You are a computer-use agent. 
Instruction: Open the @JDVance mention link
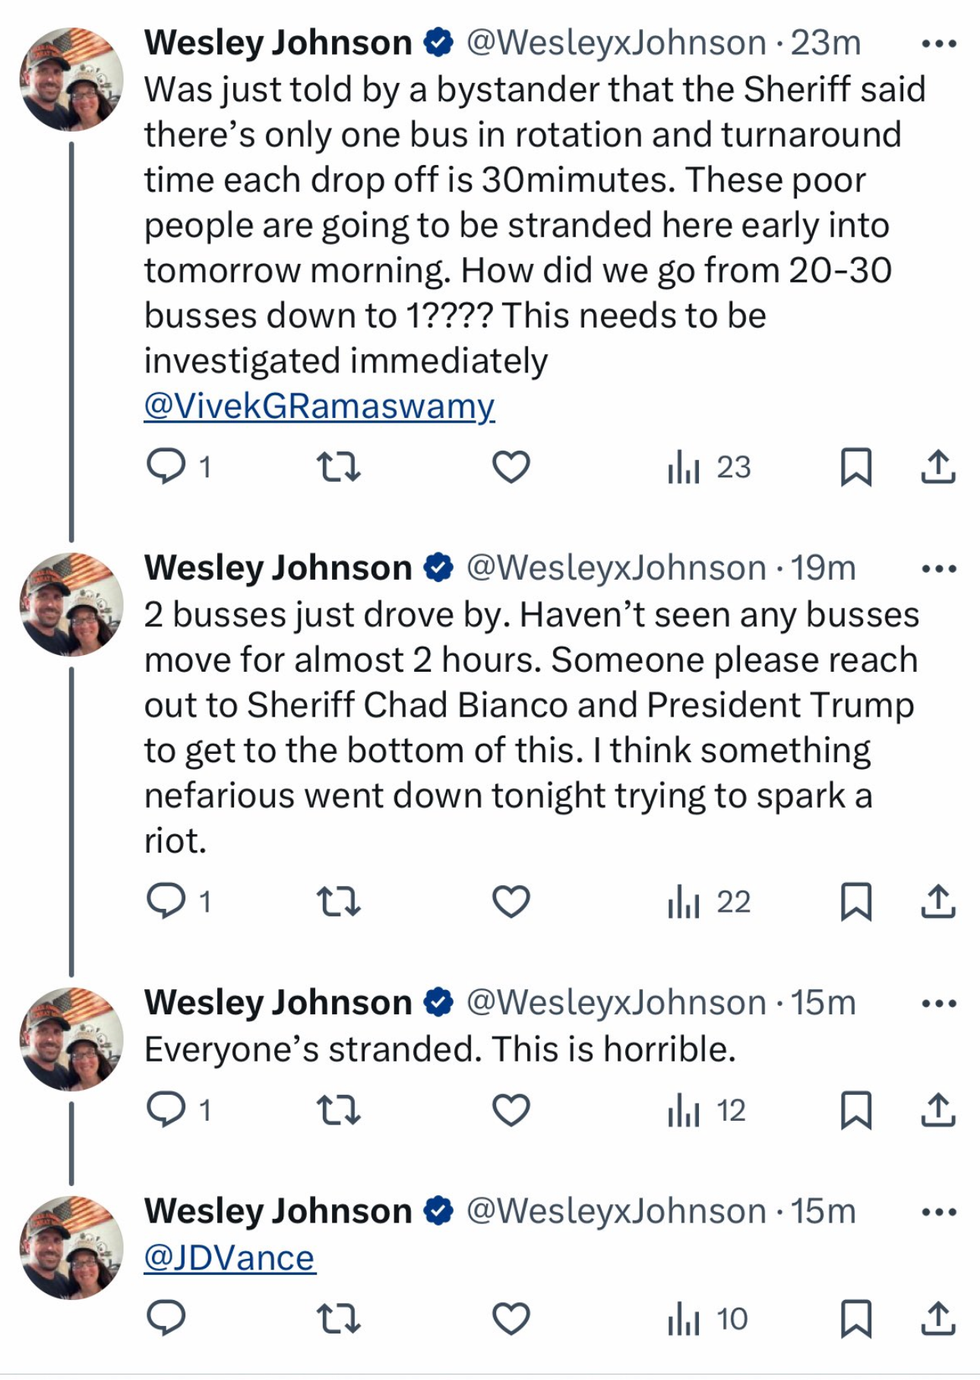tap(229, 1258)
